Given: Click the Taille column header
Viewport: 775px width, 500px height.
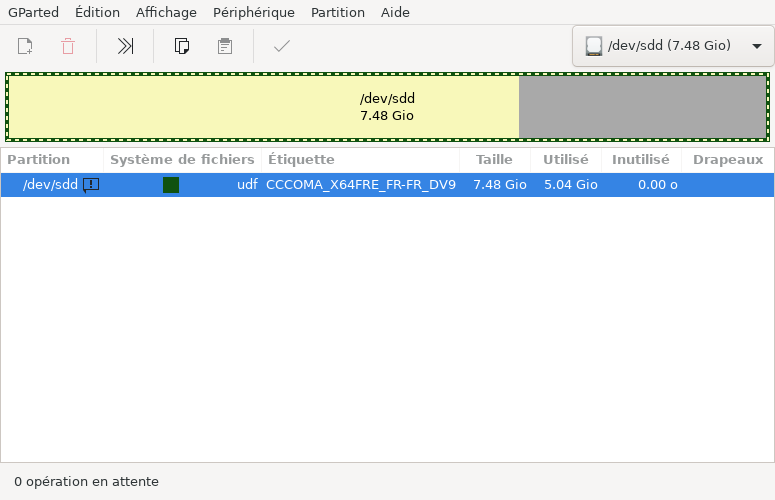Looking at the screenshot, I should click(x=494, y=159).
